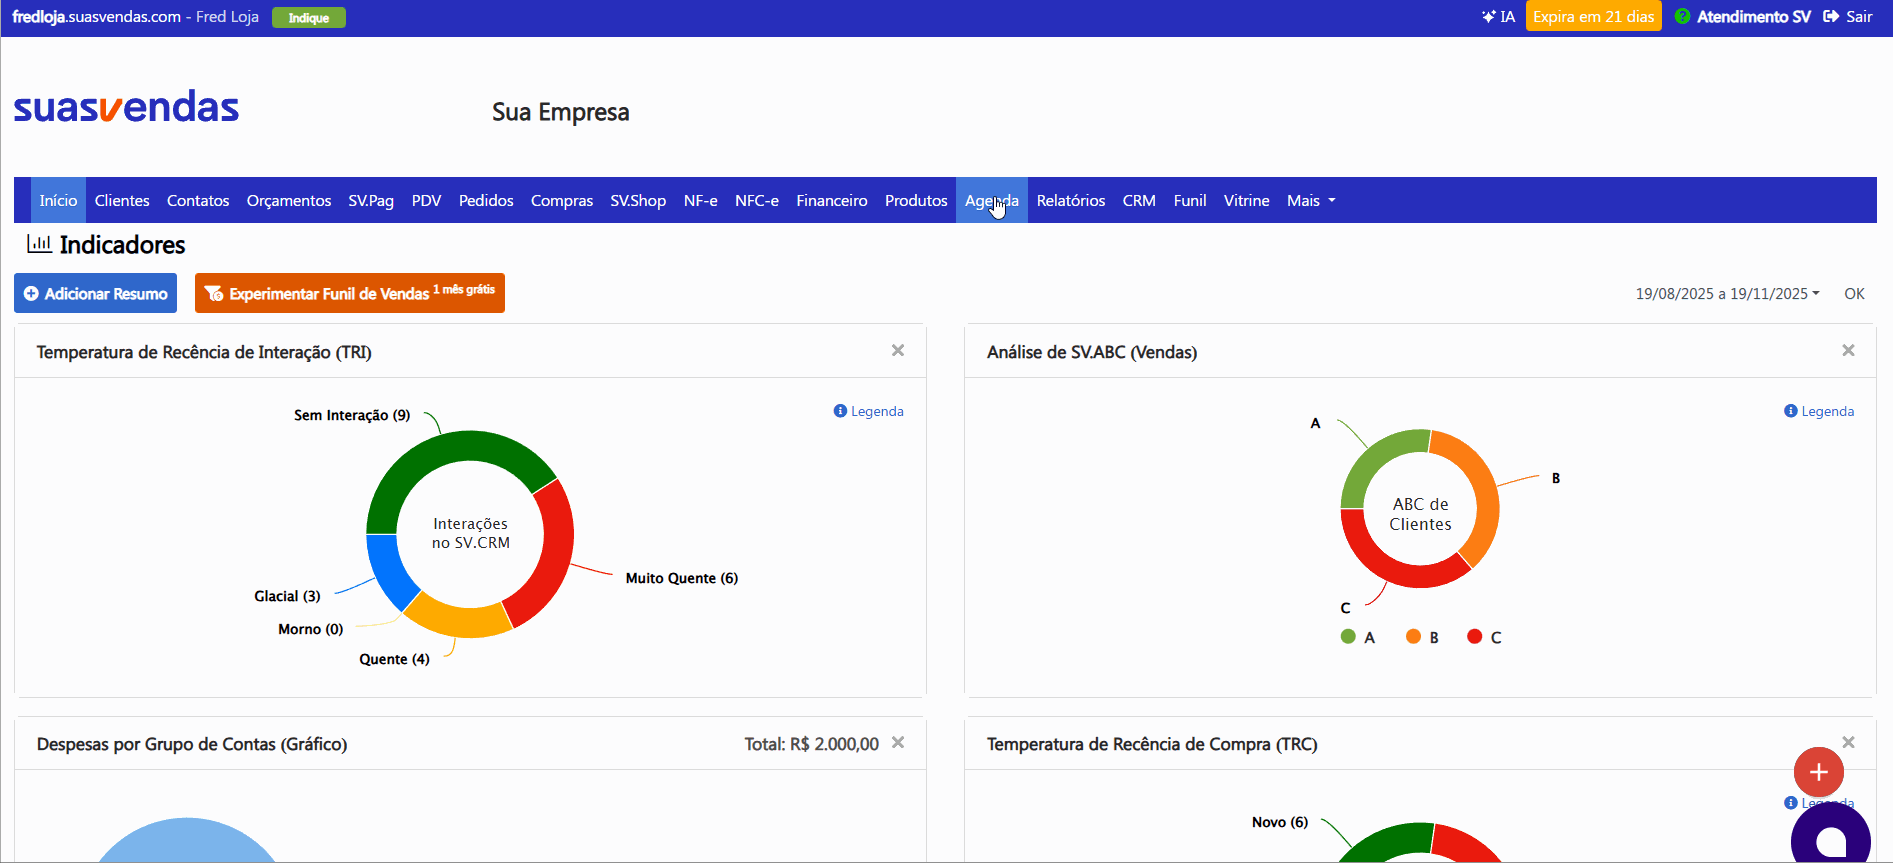Viewport: 1893px width, 863px height.
Task: Open the Pedidos menu
Action: click(486, 200)
